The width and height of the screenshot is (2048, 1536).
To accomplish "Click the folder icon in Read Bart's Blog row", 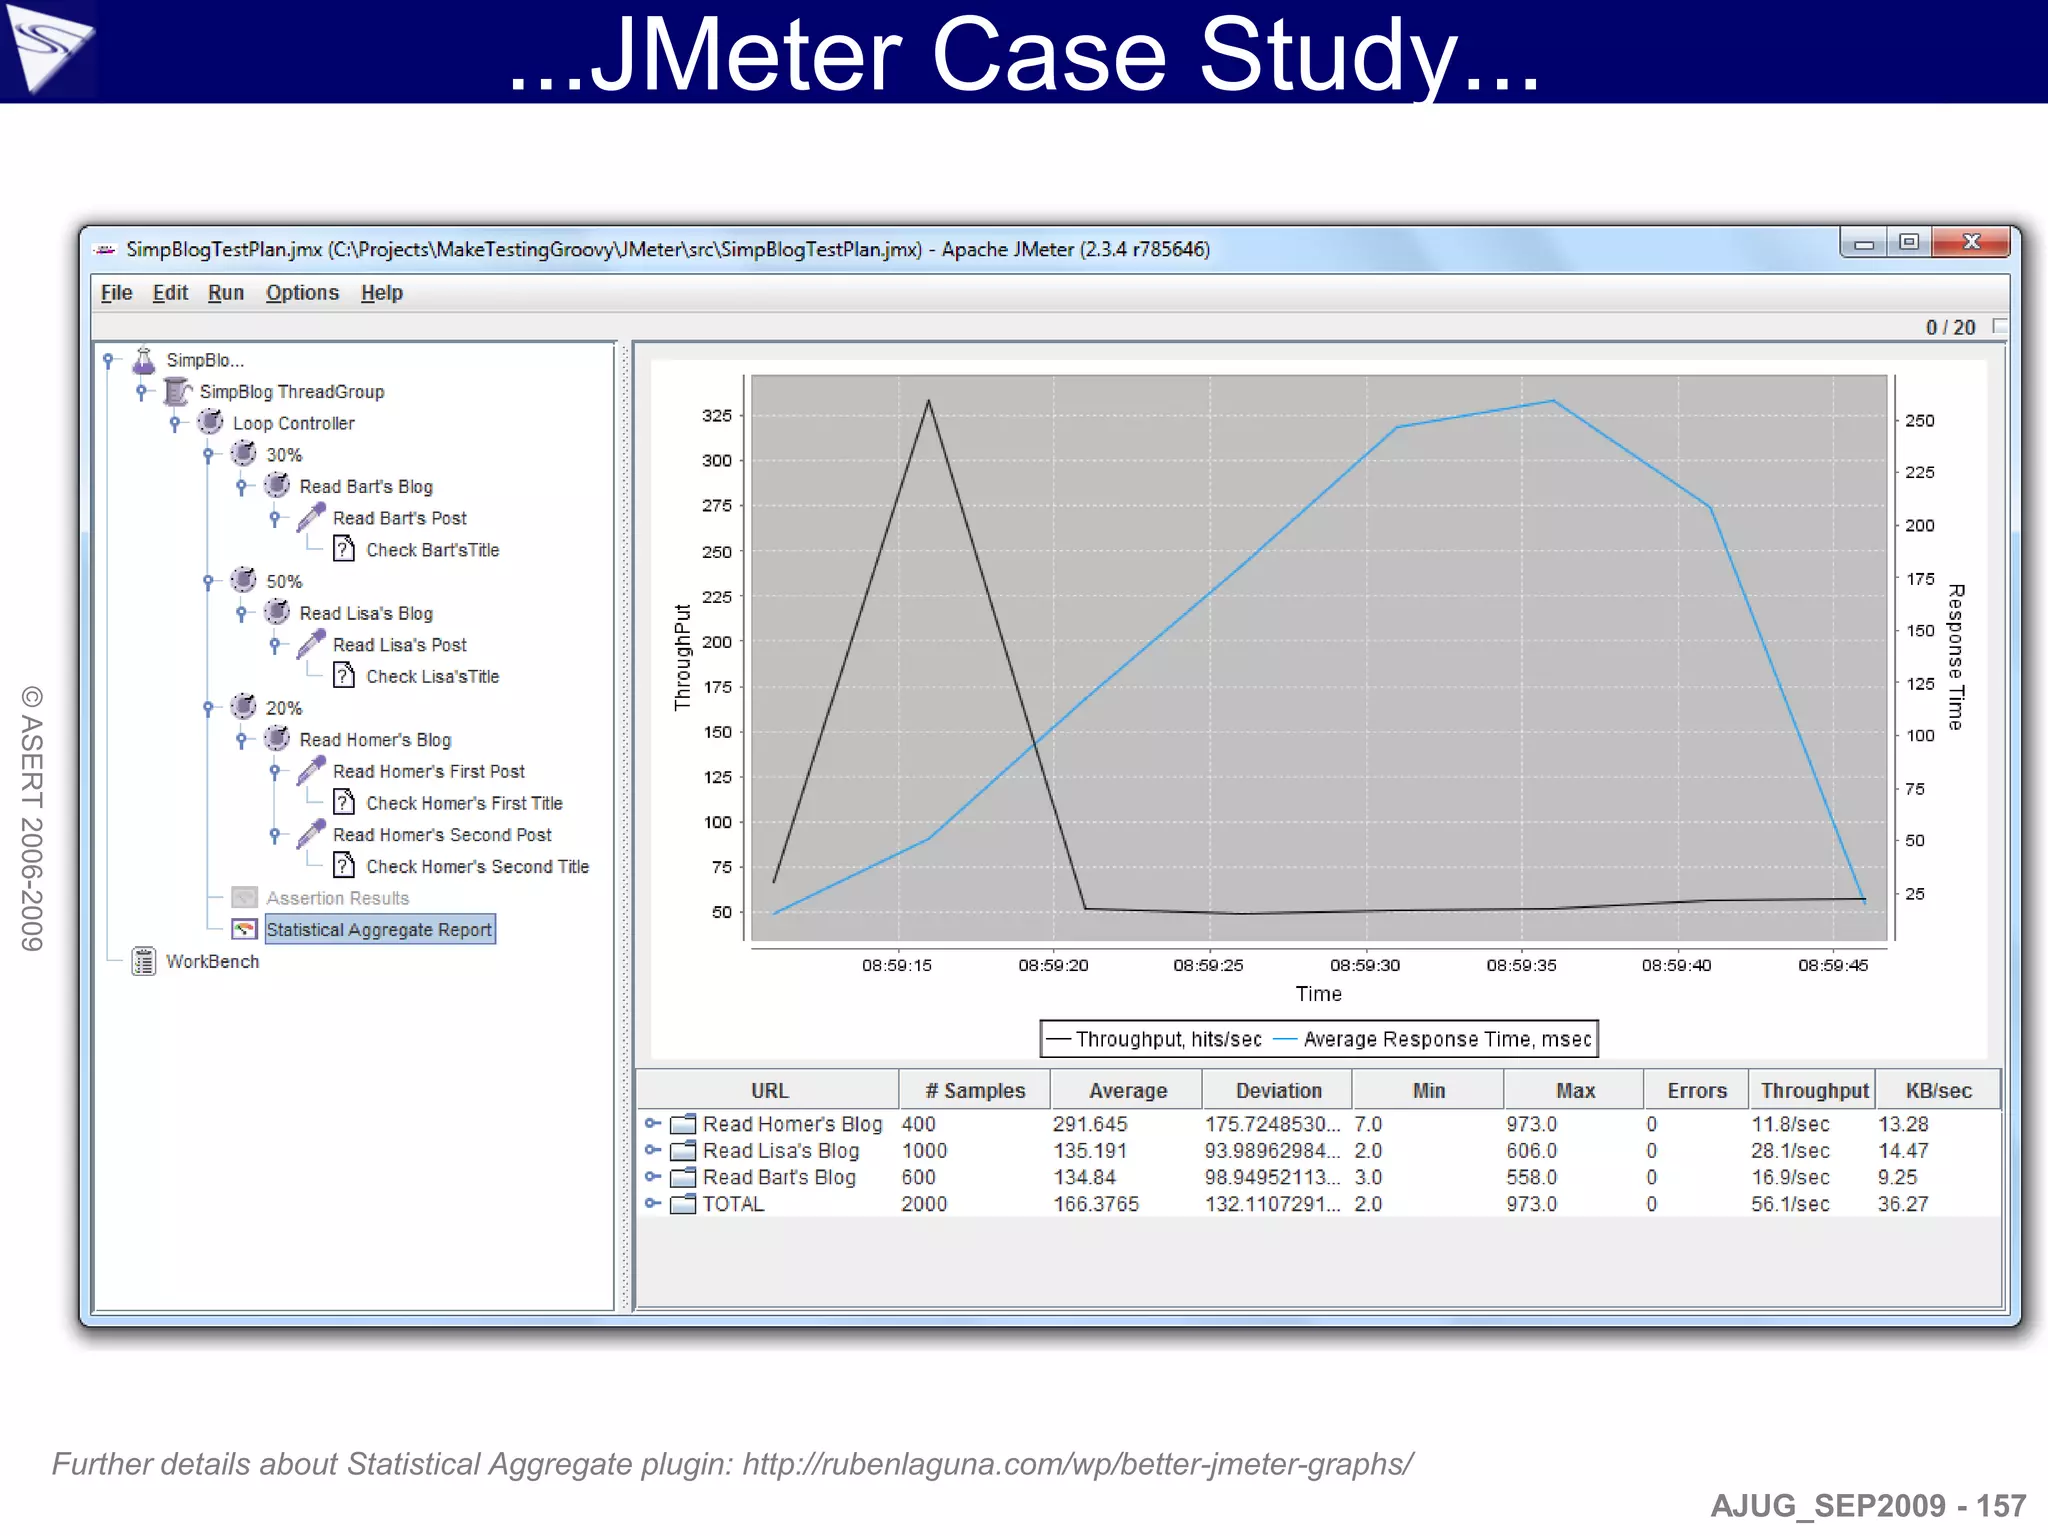I will [683, 1178].
